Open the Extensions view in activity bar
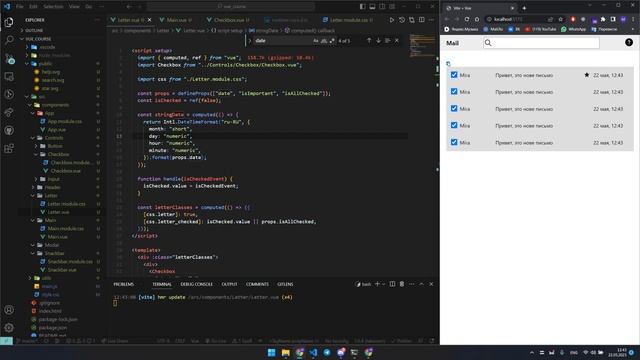640x360 pixels. [x=9, y=148]
